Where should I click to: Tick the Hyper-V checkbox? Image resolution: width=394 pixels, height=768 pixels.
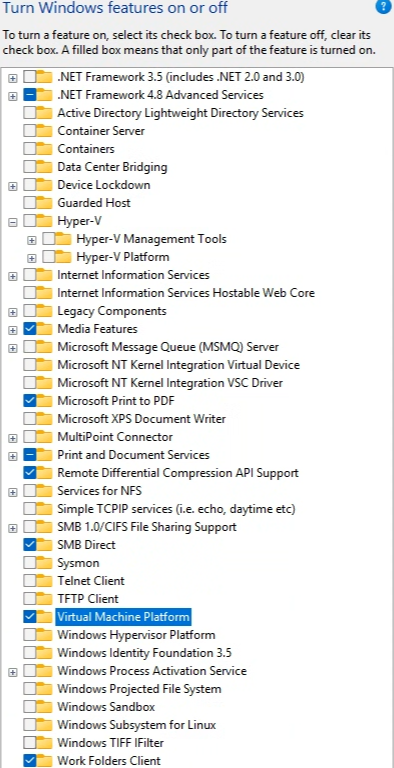(29, 221)
